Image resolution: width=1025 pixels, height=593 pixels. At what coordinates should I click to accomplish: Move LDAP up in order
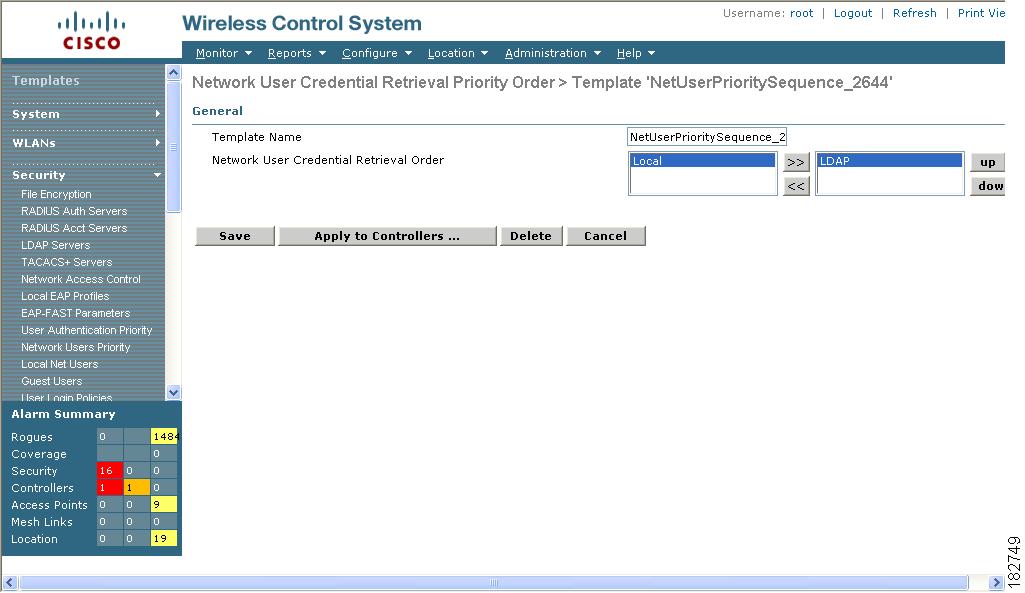point(987,162)
